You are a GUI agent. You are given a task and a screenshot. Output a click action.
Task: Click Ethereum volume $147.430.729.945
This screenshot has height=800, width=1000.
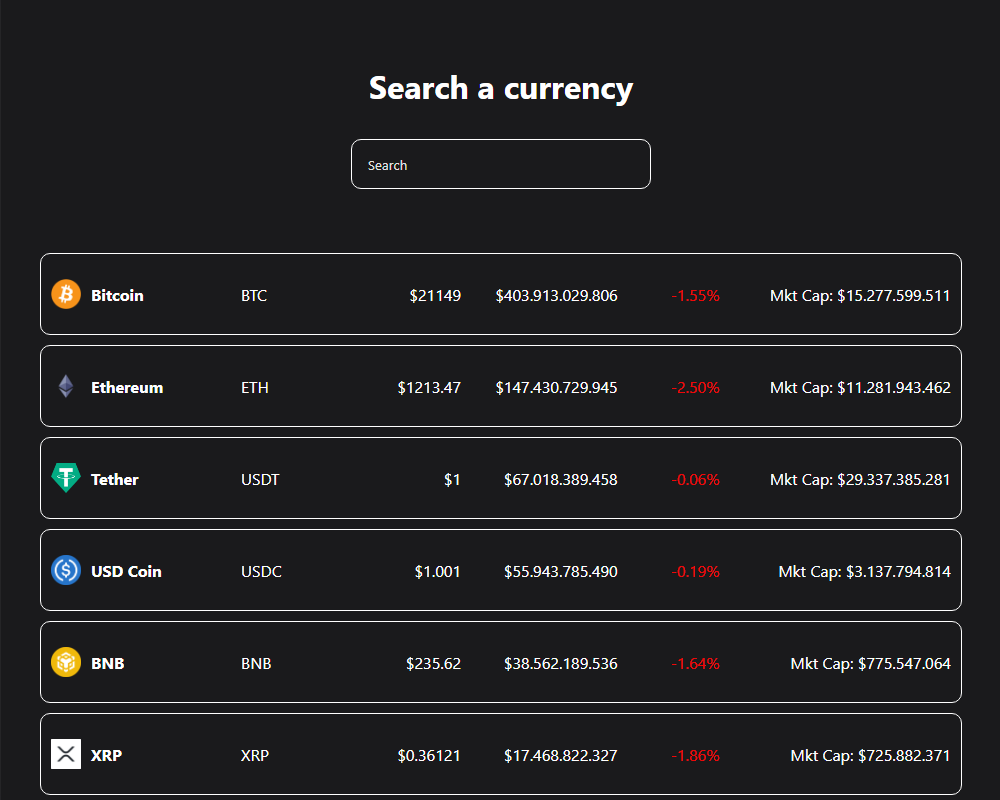(x=557, y=387)
